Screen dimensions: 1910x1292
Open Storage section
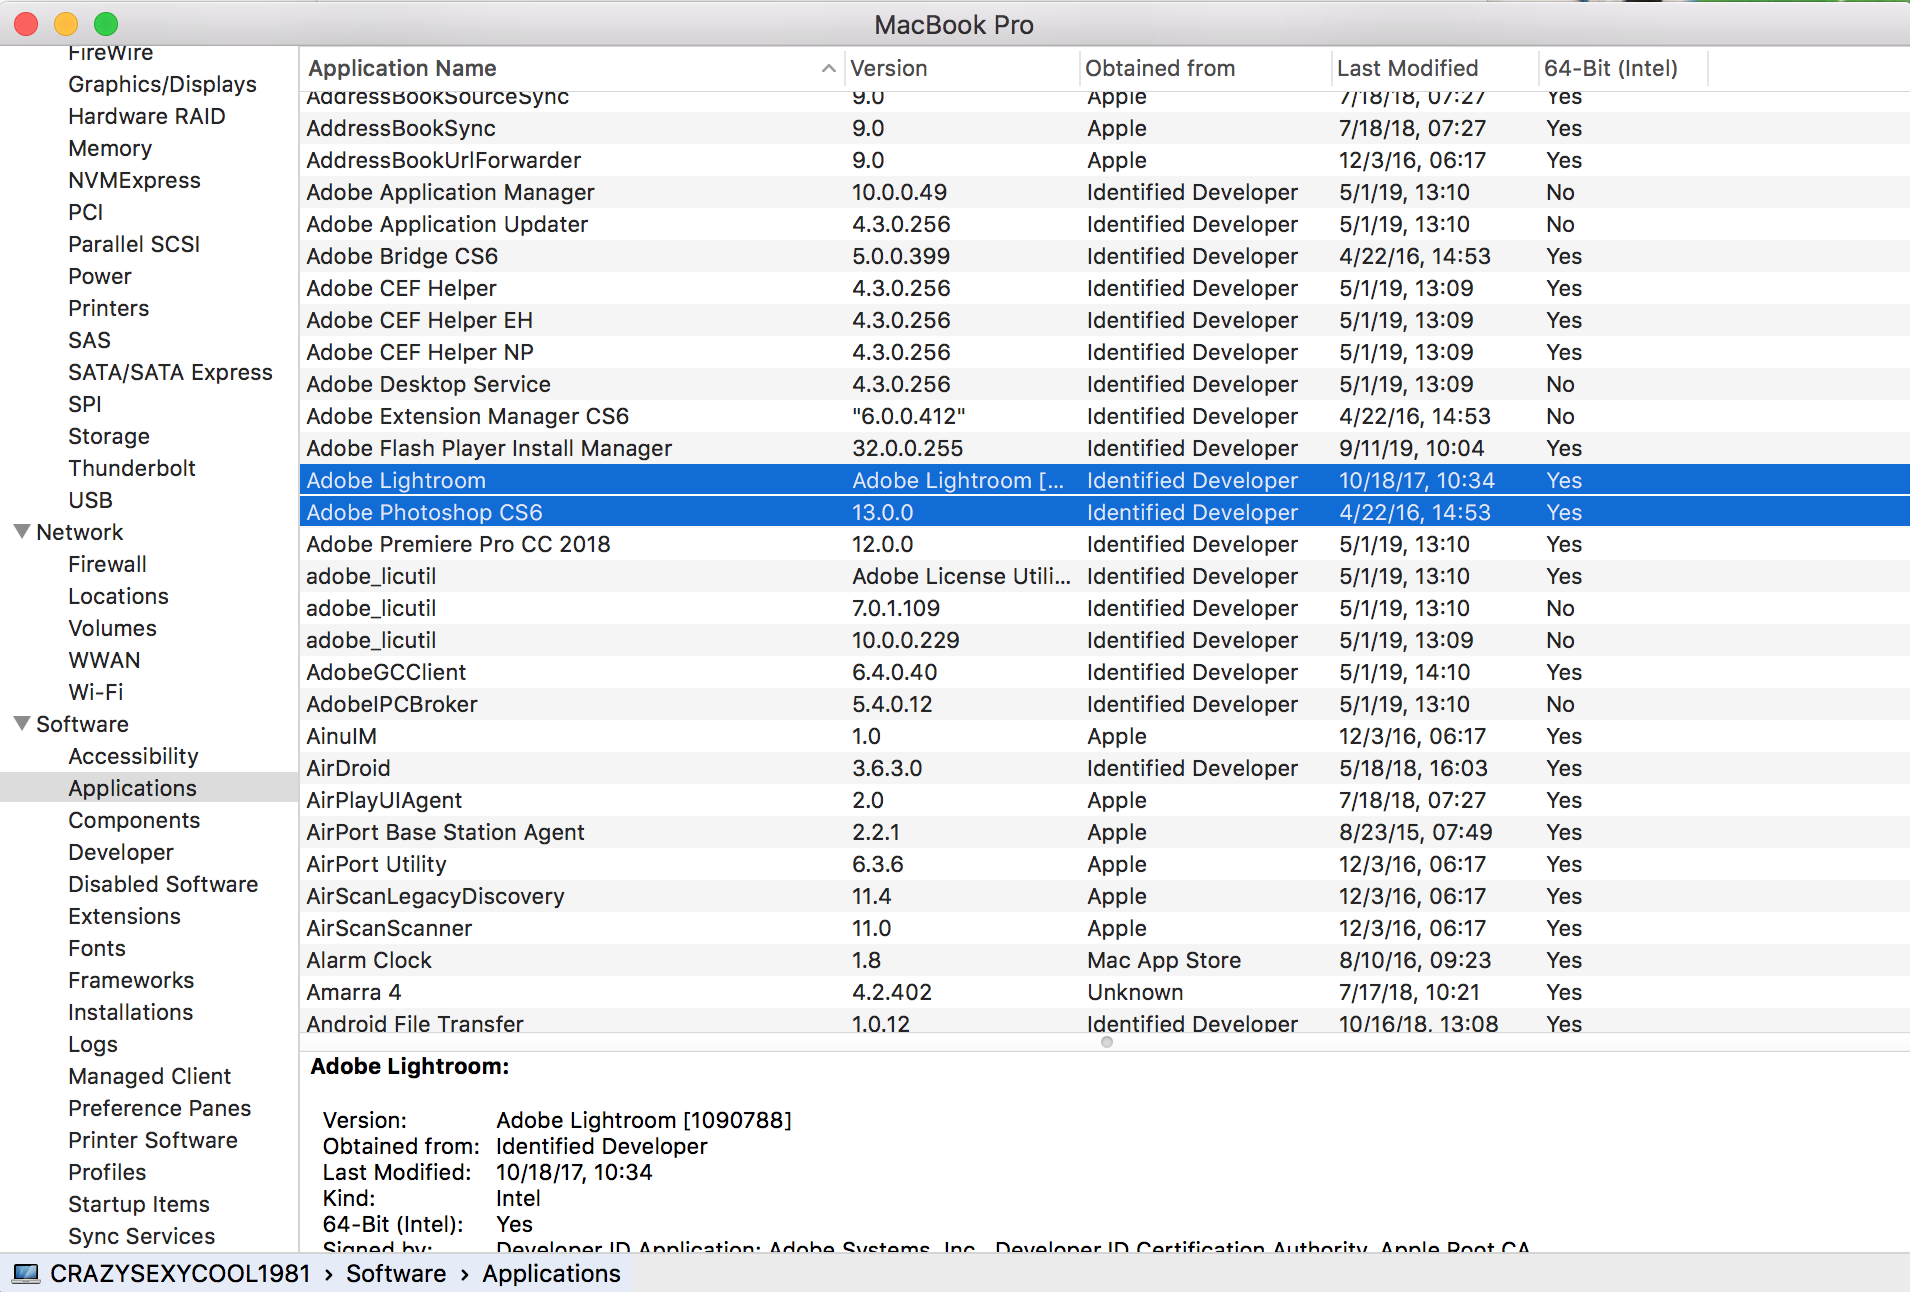pyautogui.click(x=109, y=436)
